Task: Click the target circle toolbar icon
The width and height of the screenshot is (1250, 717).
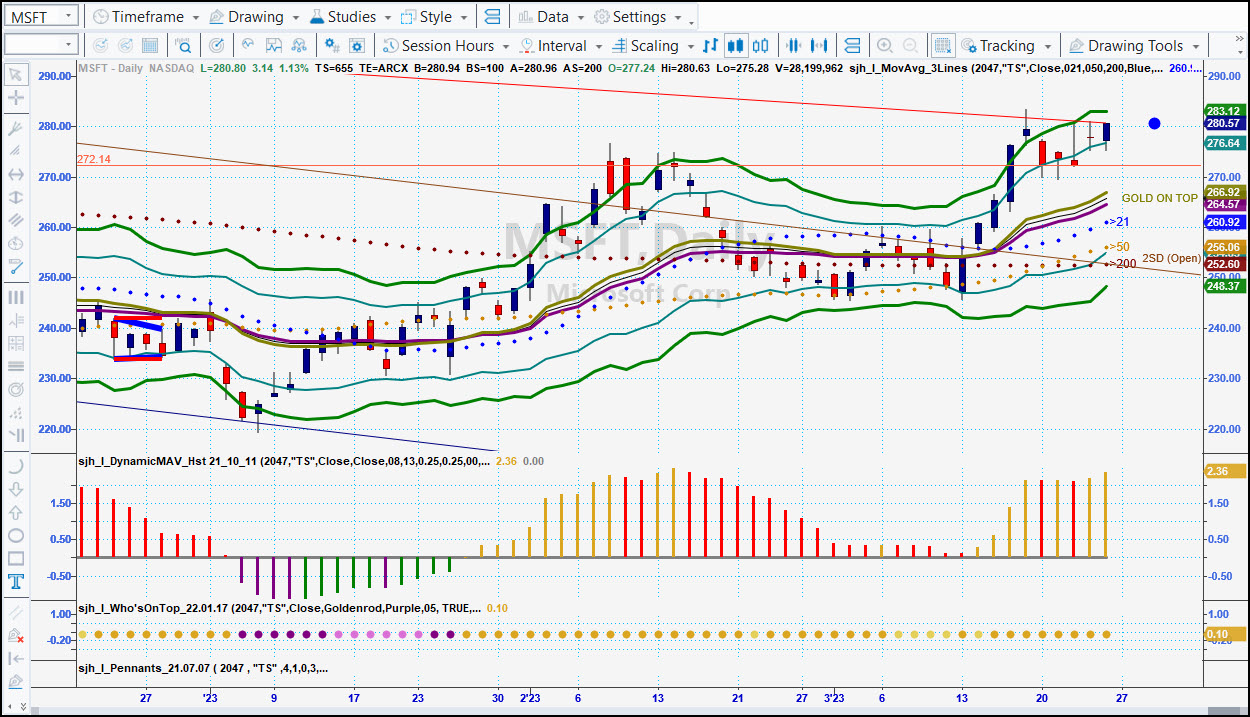Action: tap(217, 46)
